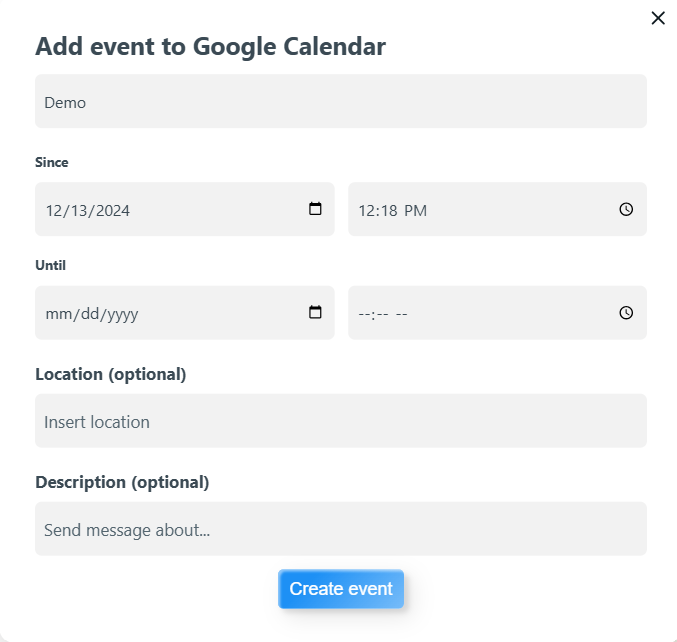Close the Add event dialog

(x=657, y=18)
